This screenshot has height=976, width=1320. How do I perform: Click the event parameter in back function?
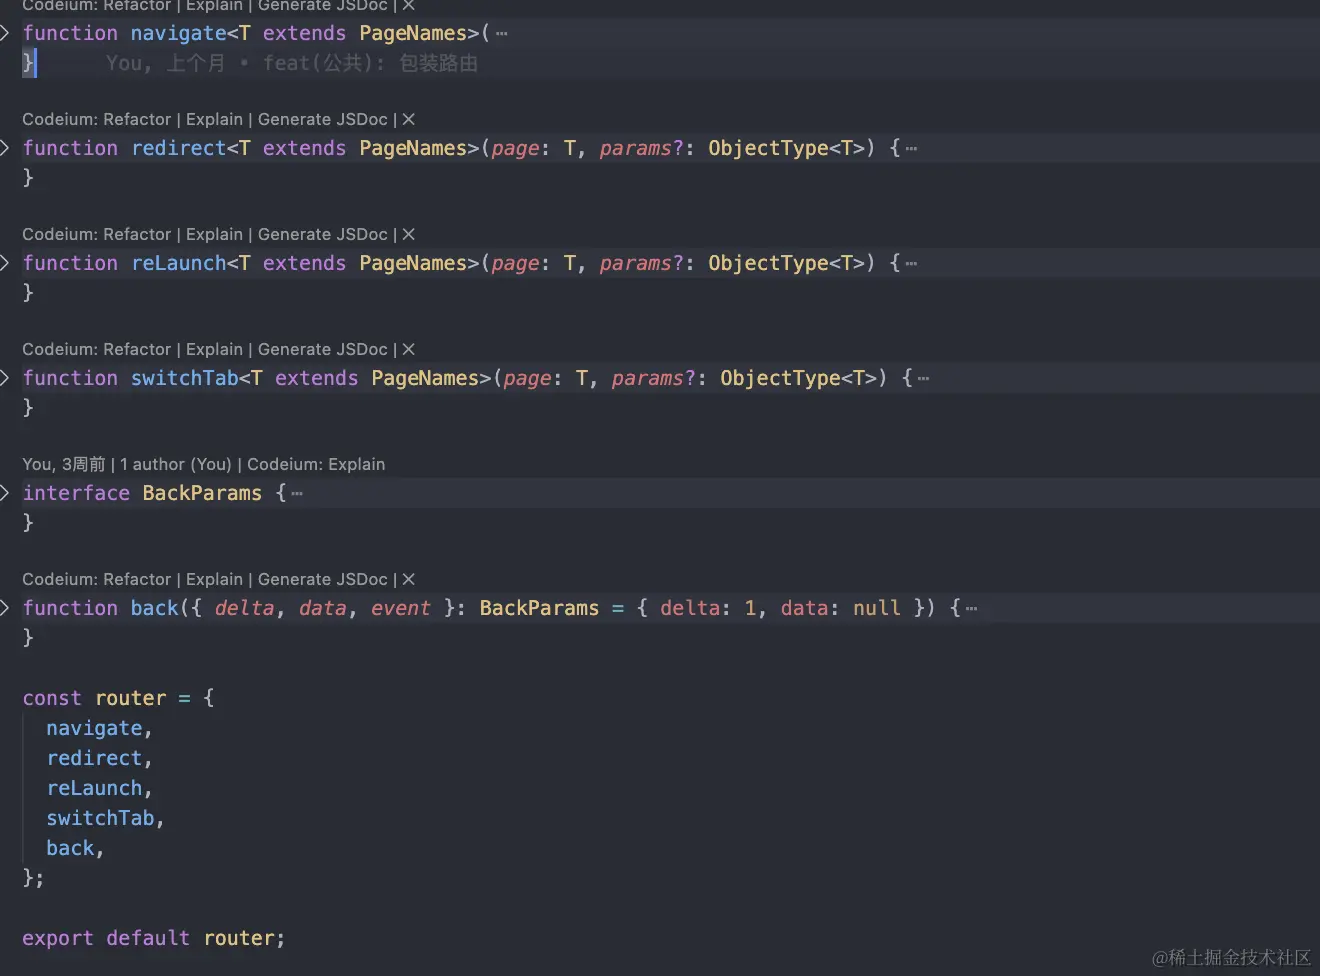[x=400, y=608]
